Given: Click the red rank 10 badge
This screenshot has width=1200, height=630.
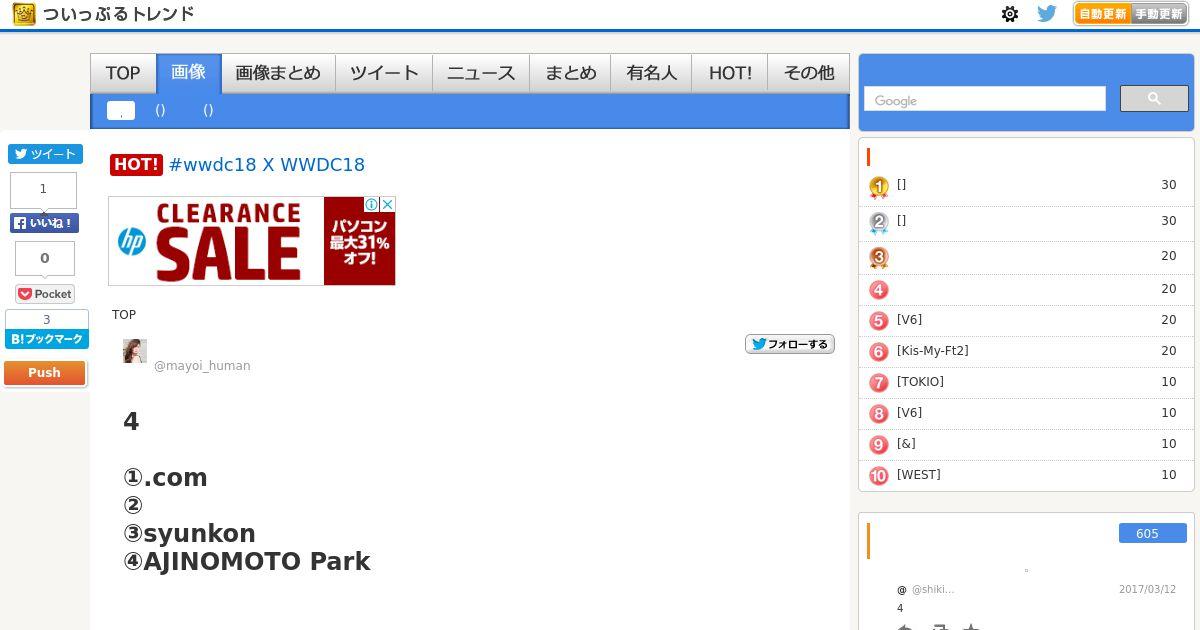Looking at the screenshot, I should [x=879, y=476].
